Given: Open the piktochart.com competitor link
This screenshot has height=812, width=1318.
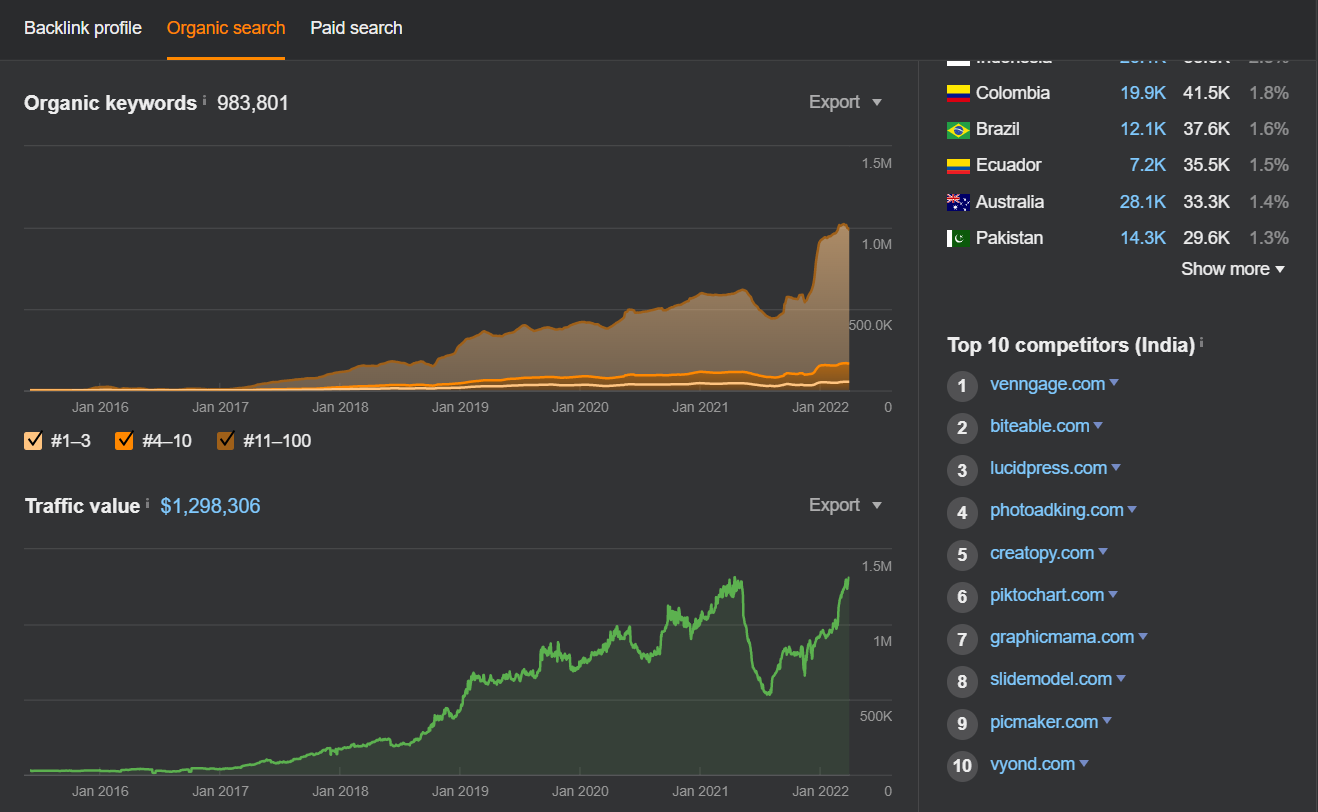Looking at the screenshot, I should click(1047, 595).
